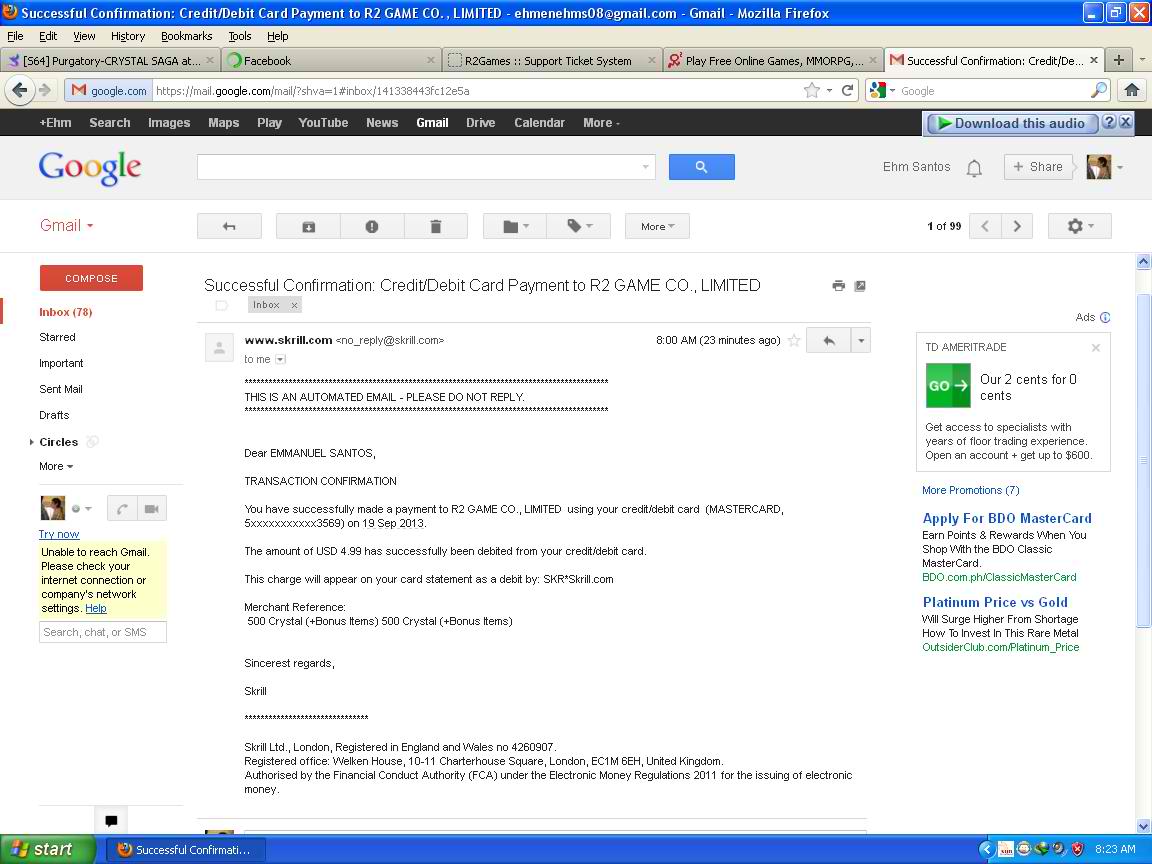
Task: Toggle the importance marker beside Inbox label
Action: (x=222, y=305)
